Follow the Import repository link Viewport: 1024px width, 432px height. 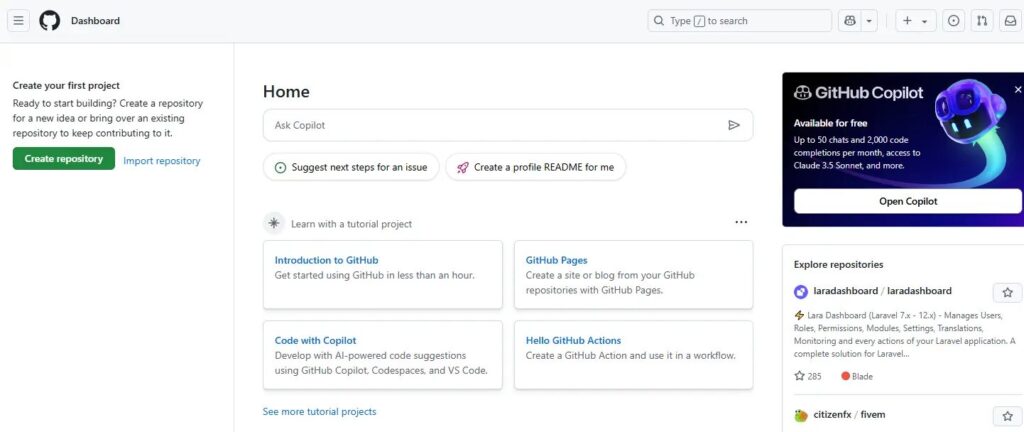coord(162,161)
